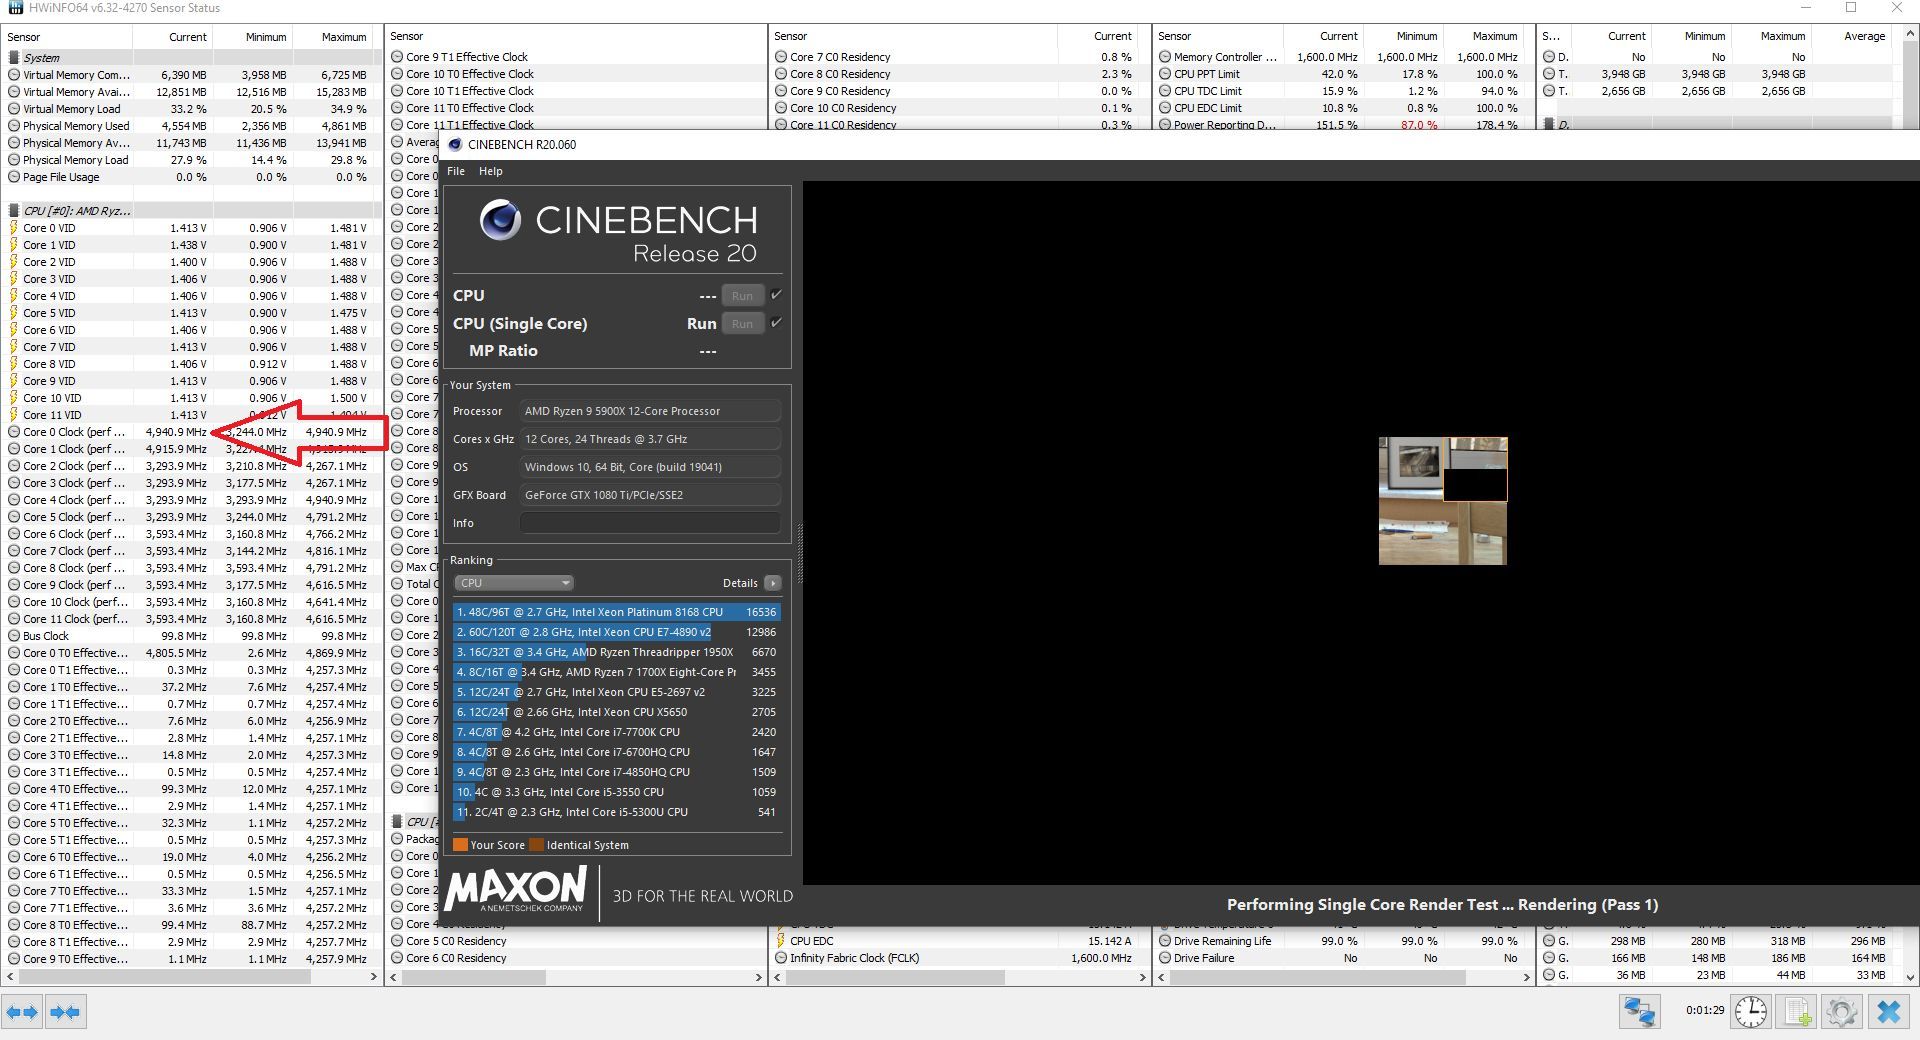1920x1040 pixels.
Task: Click the collapse columns arrows icon in HWiNFO
Action: (65, 1012)
